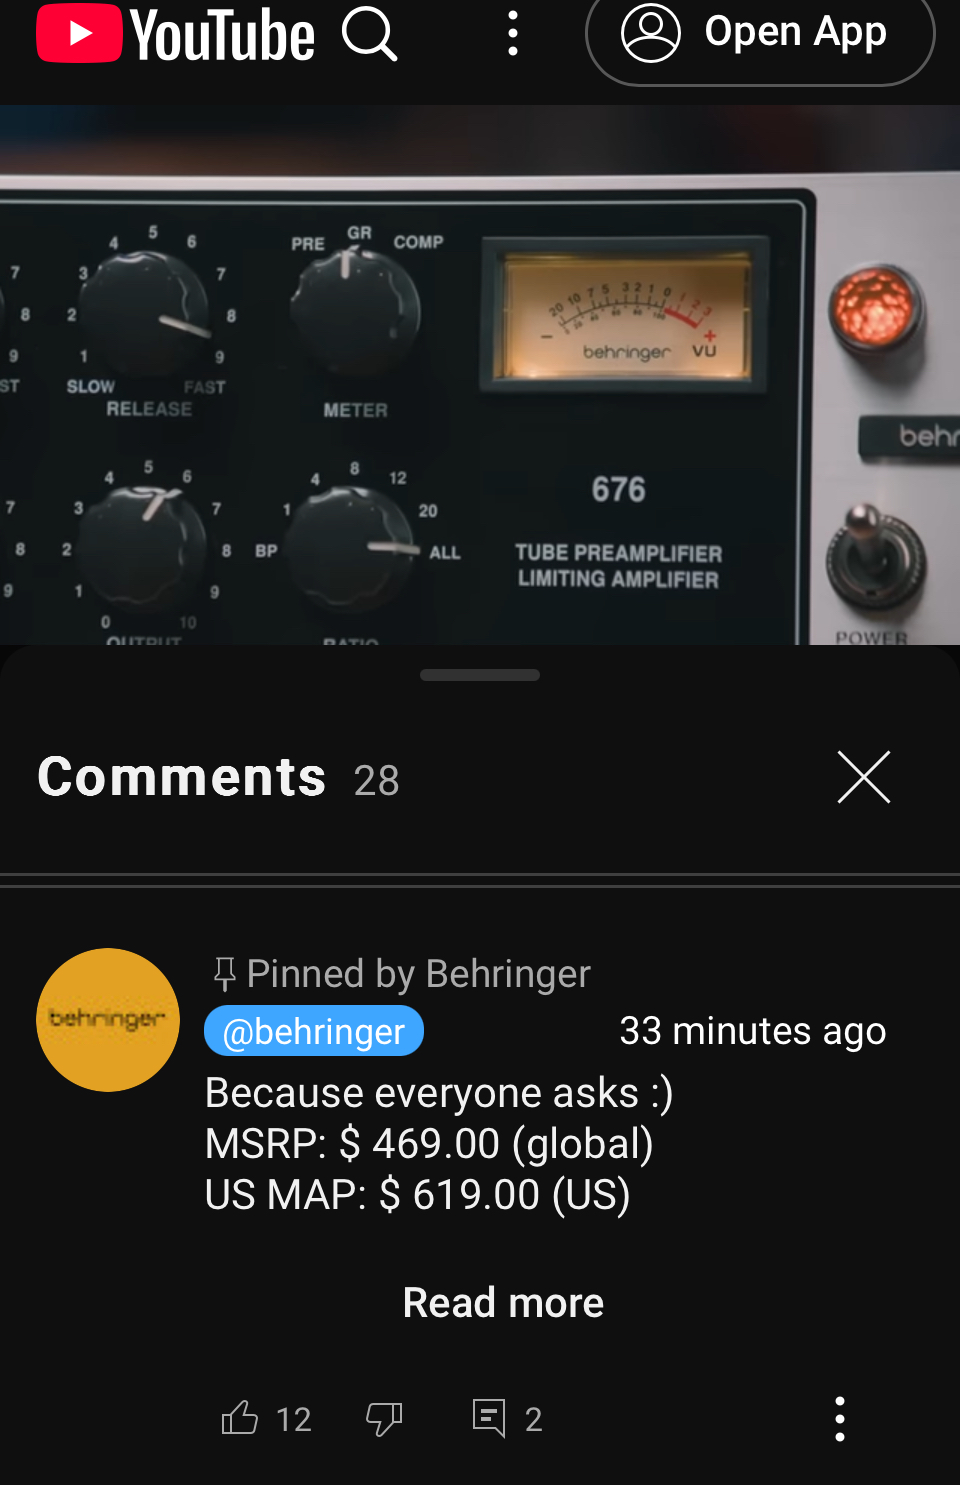Tap the like count 12
Image resolution: width=960 pixels, height=1485 pixels.
click(x=294, y=1419)
